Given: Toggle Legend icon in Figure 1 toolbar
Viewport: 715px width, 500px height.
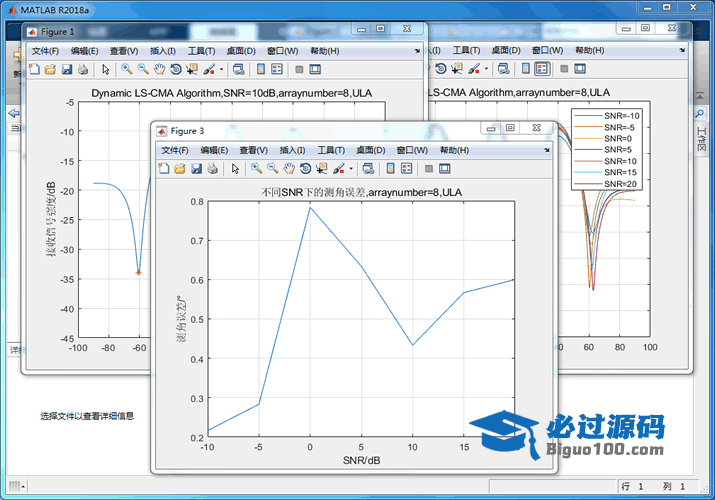Looking at the screenshot, I should click(x=277, y=69).
